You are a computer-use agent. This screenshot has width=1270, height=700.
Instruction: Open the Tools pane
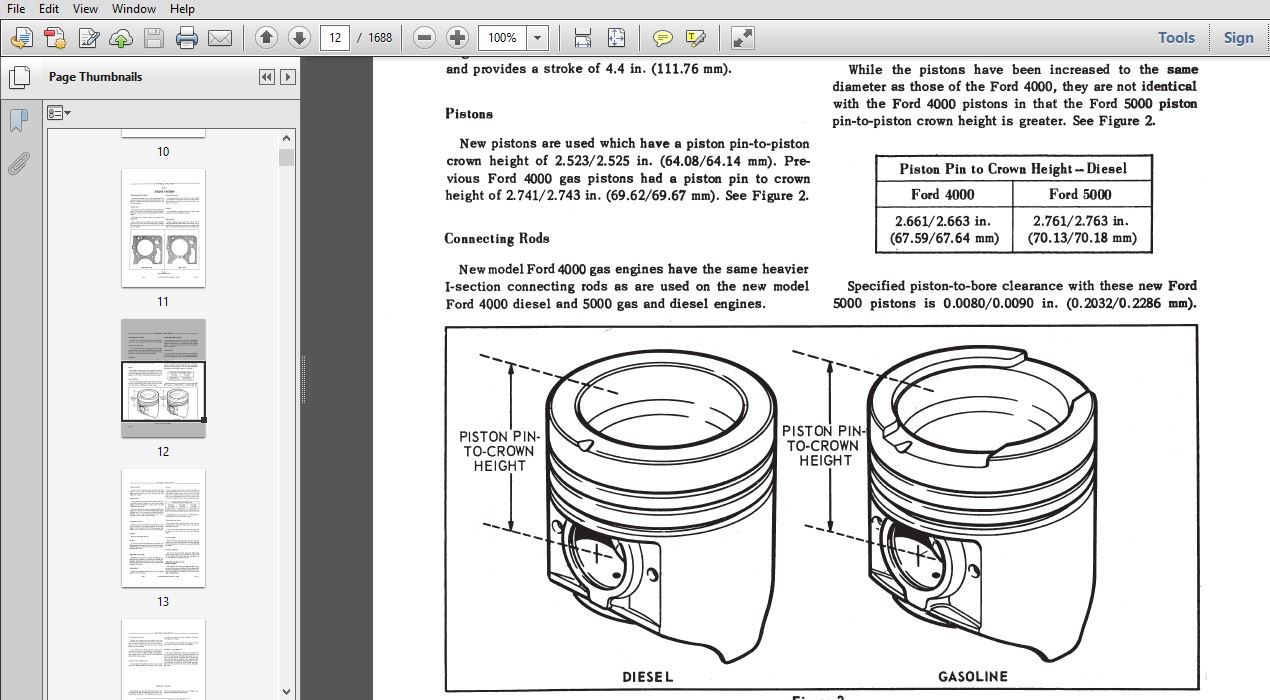[x=1176, y=38]
